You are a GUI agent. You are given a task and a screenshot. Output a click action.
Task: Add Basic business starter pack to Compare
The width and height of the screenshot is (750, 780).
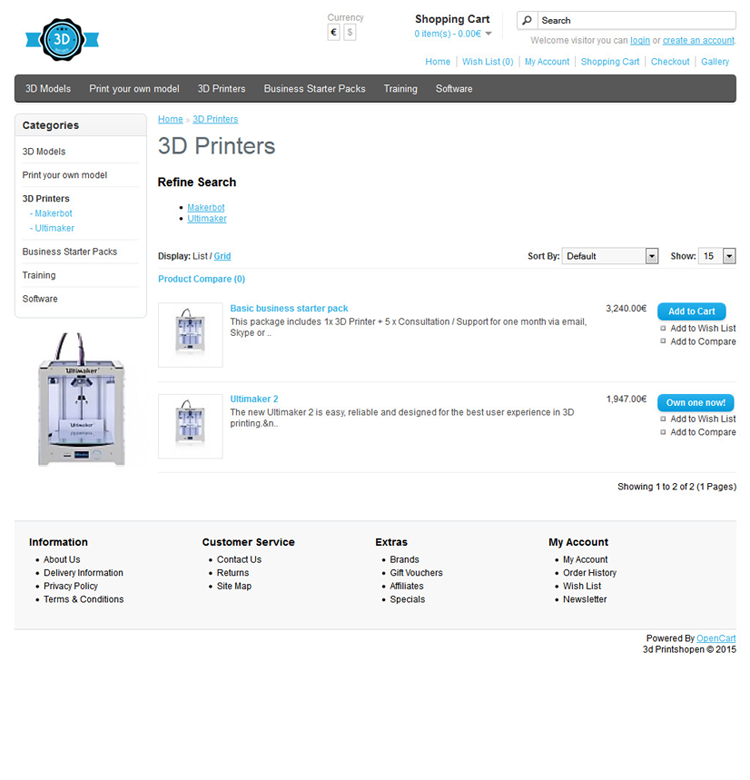[x=703, y=342]
